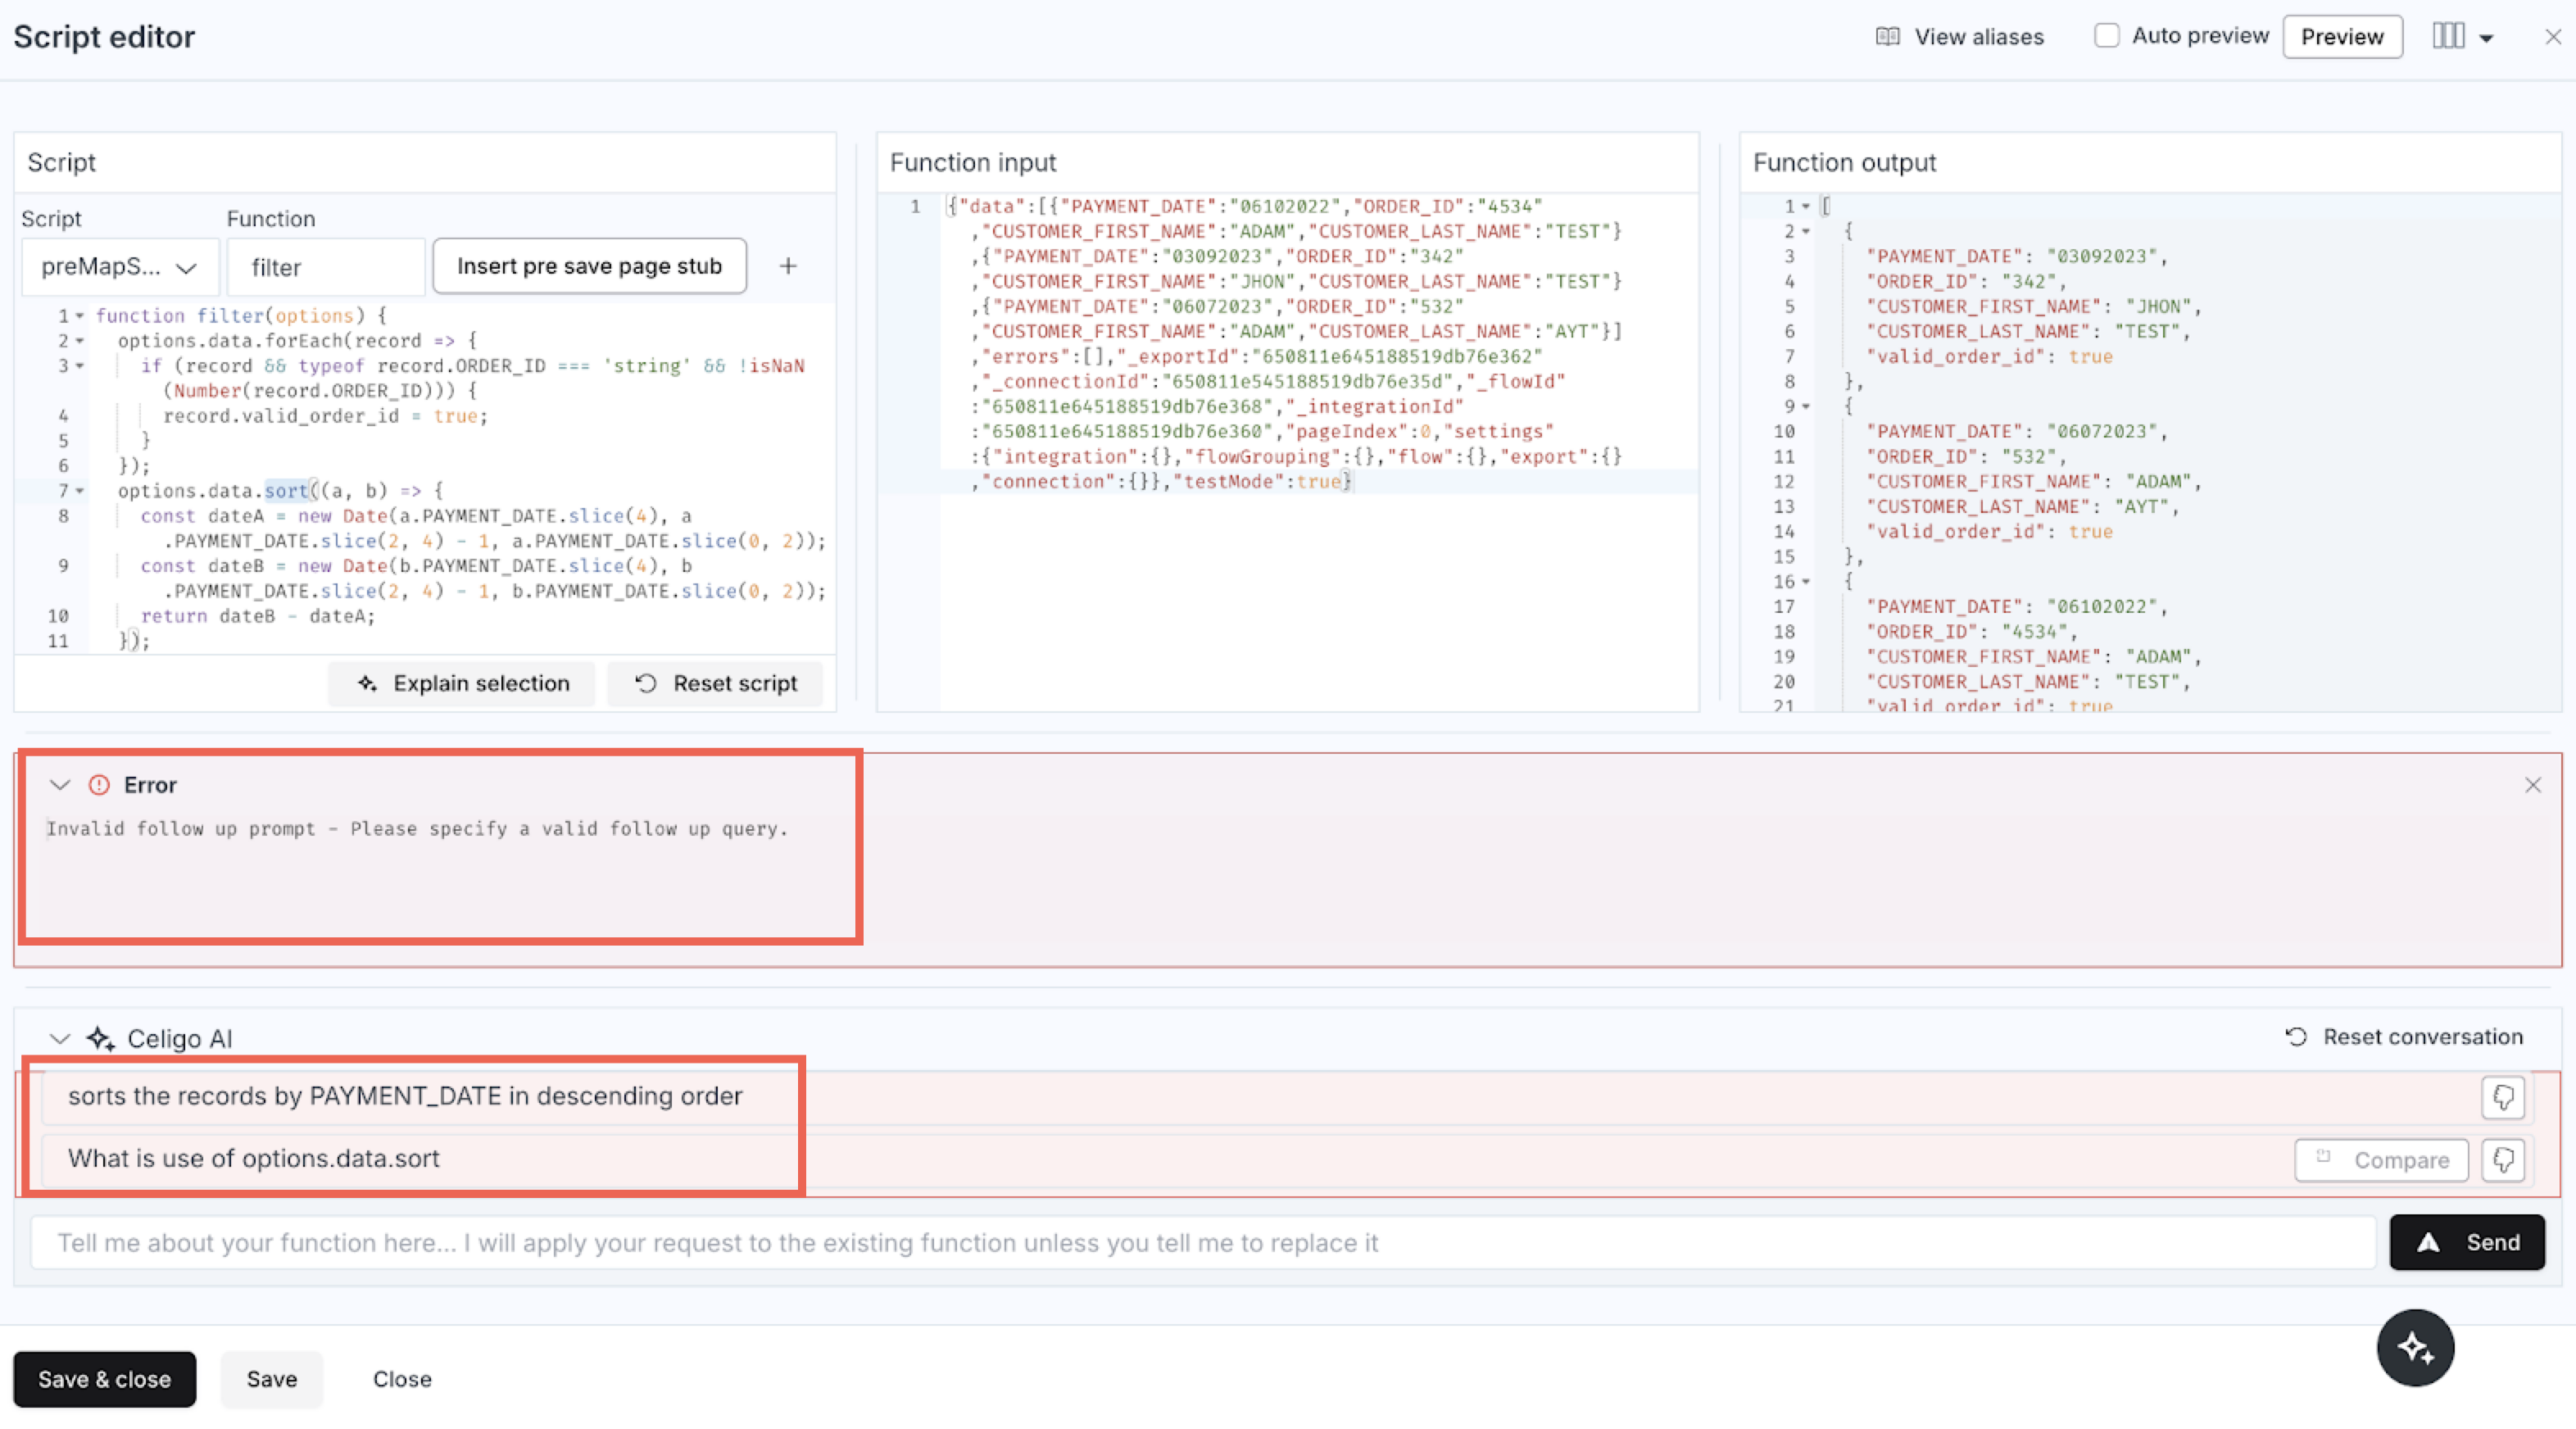Click the Send arrow icon
This screenshot has height=1429, width=2576.
click(2428, 1242)
